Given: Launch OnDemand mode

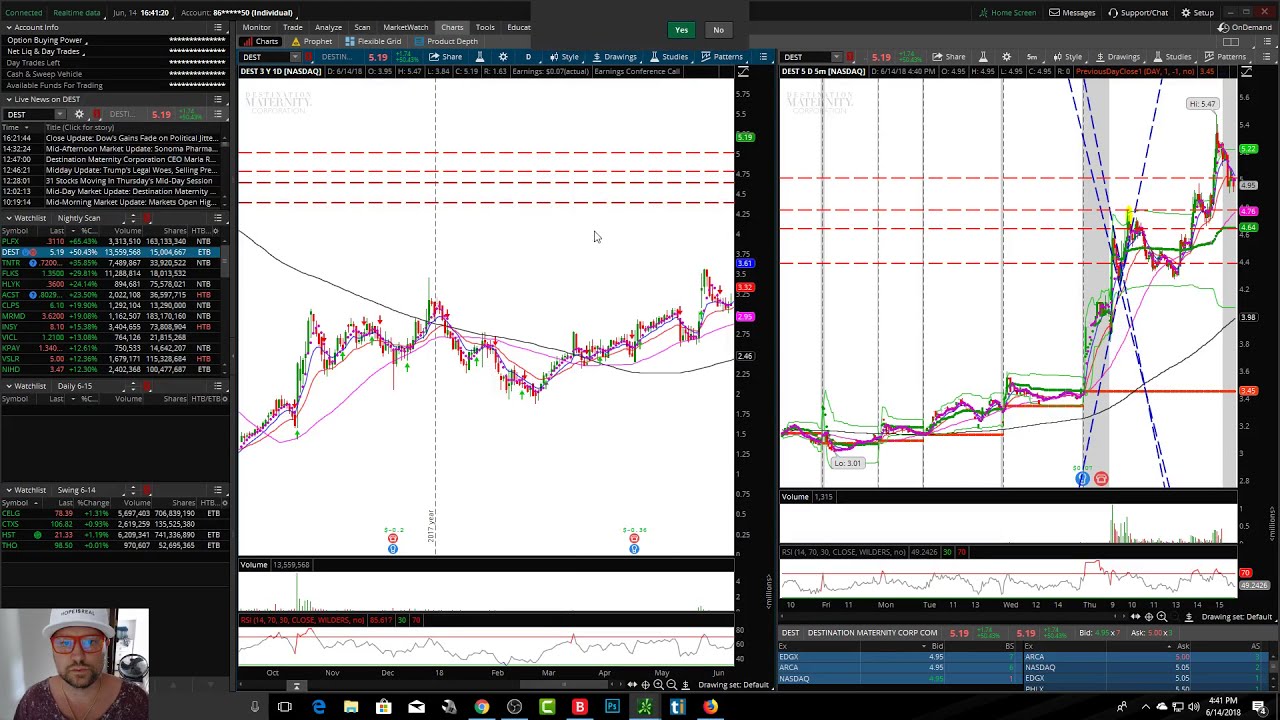Looking at the screenshot, I should point(1245,27).
